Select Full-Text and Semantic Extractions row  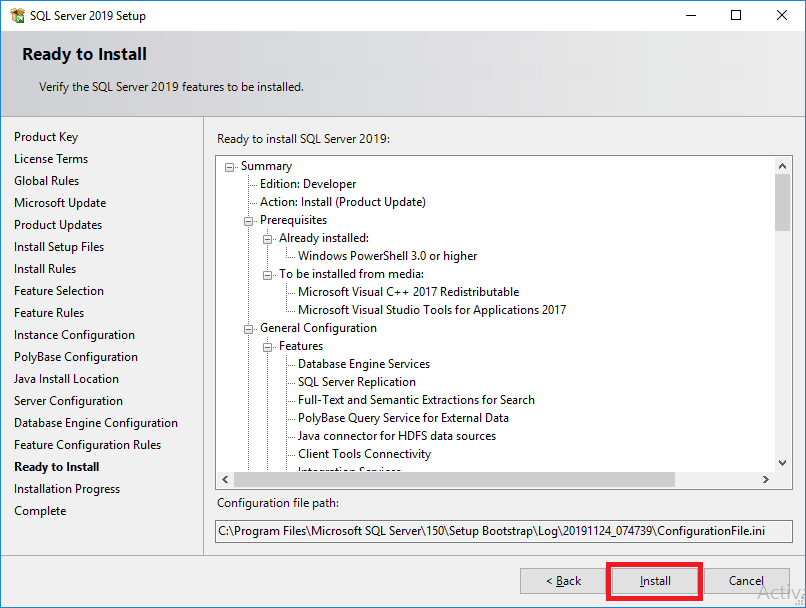tap(416, 400)
